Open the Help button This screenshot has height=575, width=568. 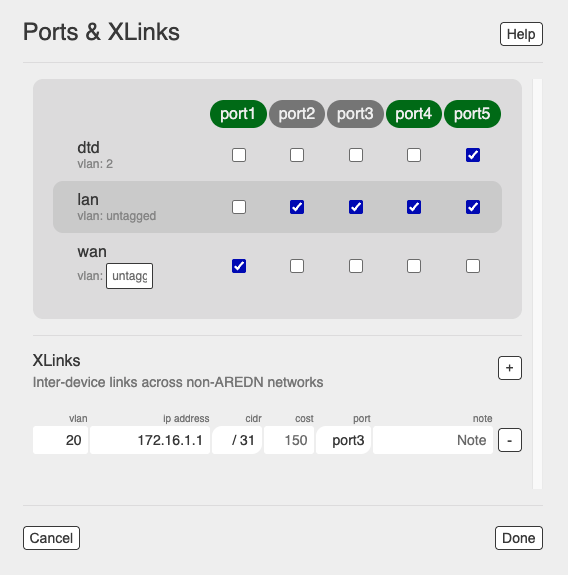[521, 34]
